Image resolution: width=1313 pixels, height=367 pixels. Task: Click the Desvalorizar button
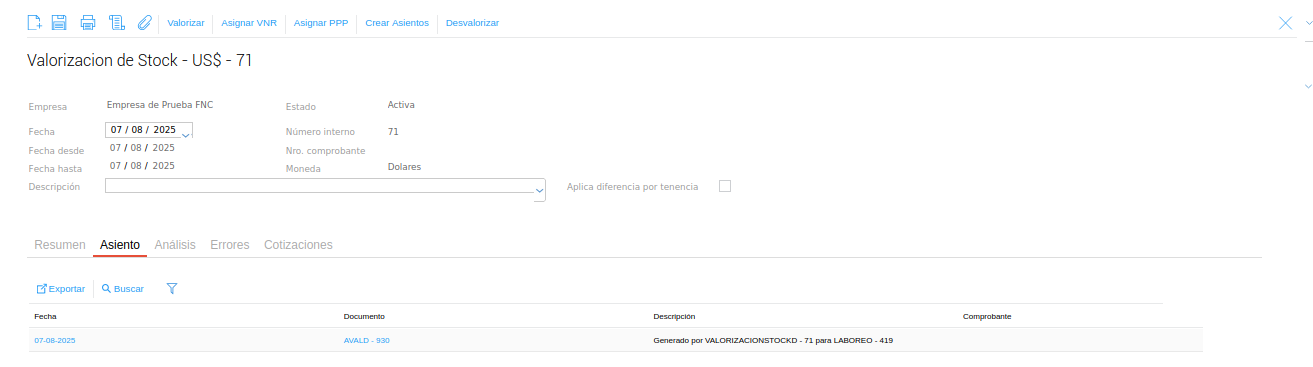pyautogui.click(x=472, y=22)
